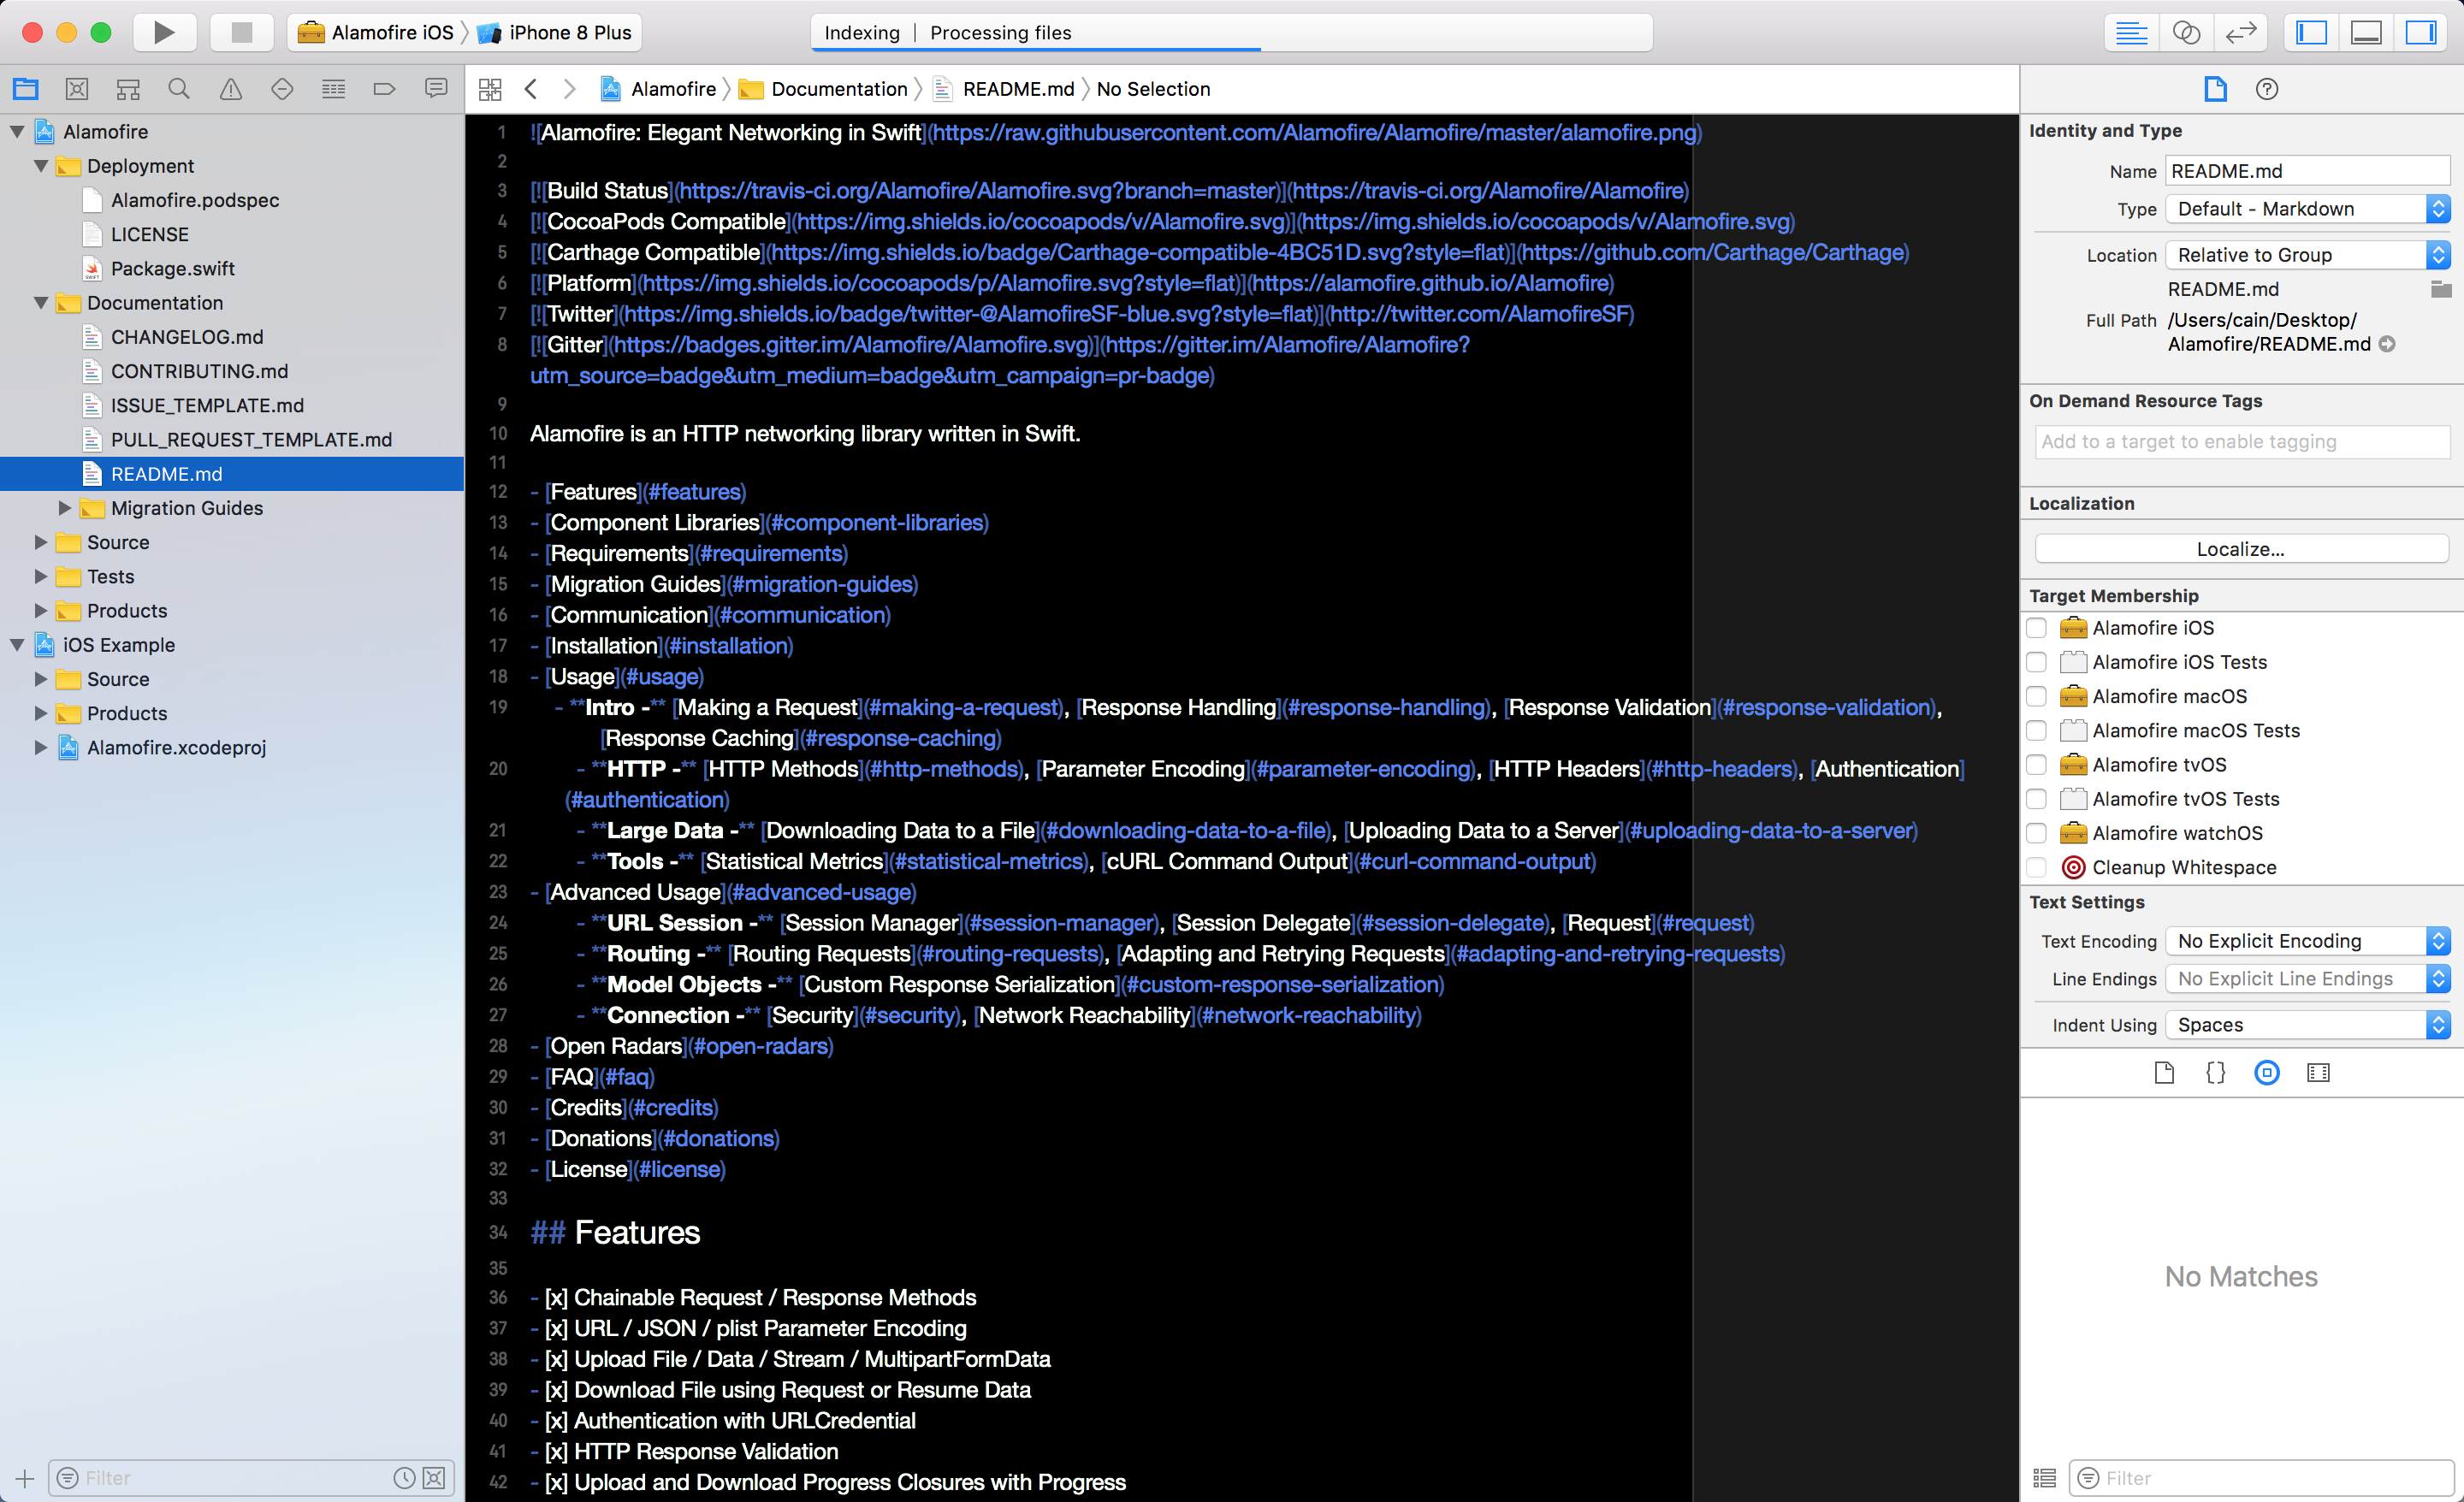Enable Alamofire iOS target membership
The width and height of the screenshot is (2464, 1502).
[2036, 628]
